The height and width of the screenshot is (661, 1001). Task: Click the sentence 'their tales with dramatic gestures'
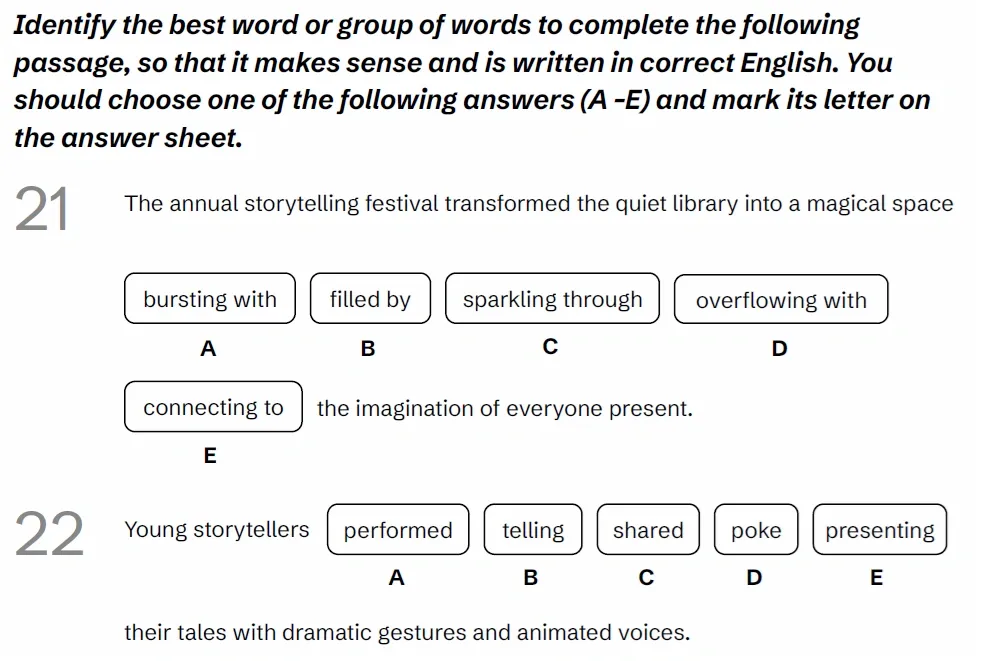(406, 632)
